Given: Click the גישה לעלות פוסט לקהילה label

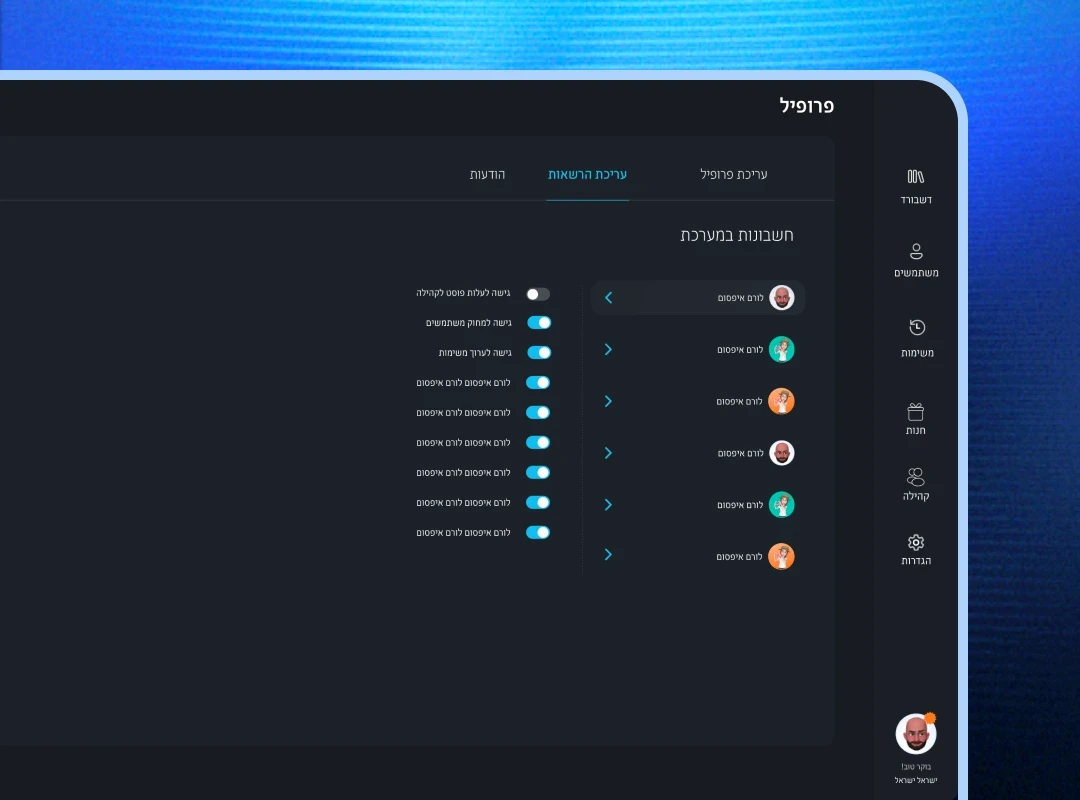Looking at the screenshot, I should coord(463,293).
